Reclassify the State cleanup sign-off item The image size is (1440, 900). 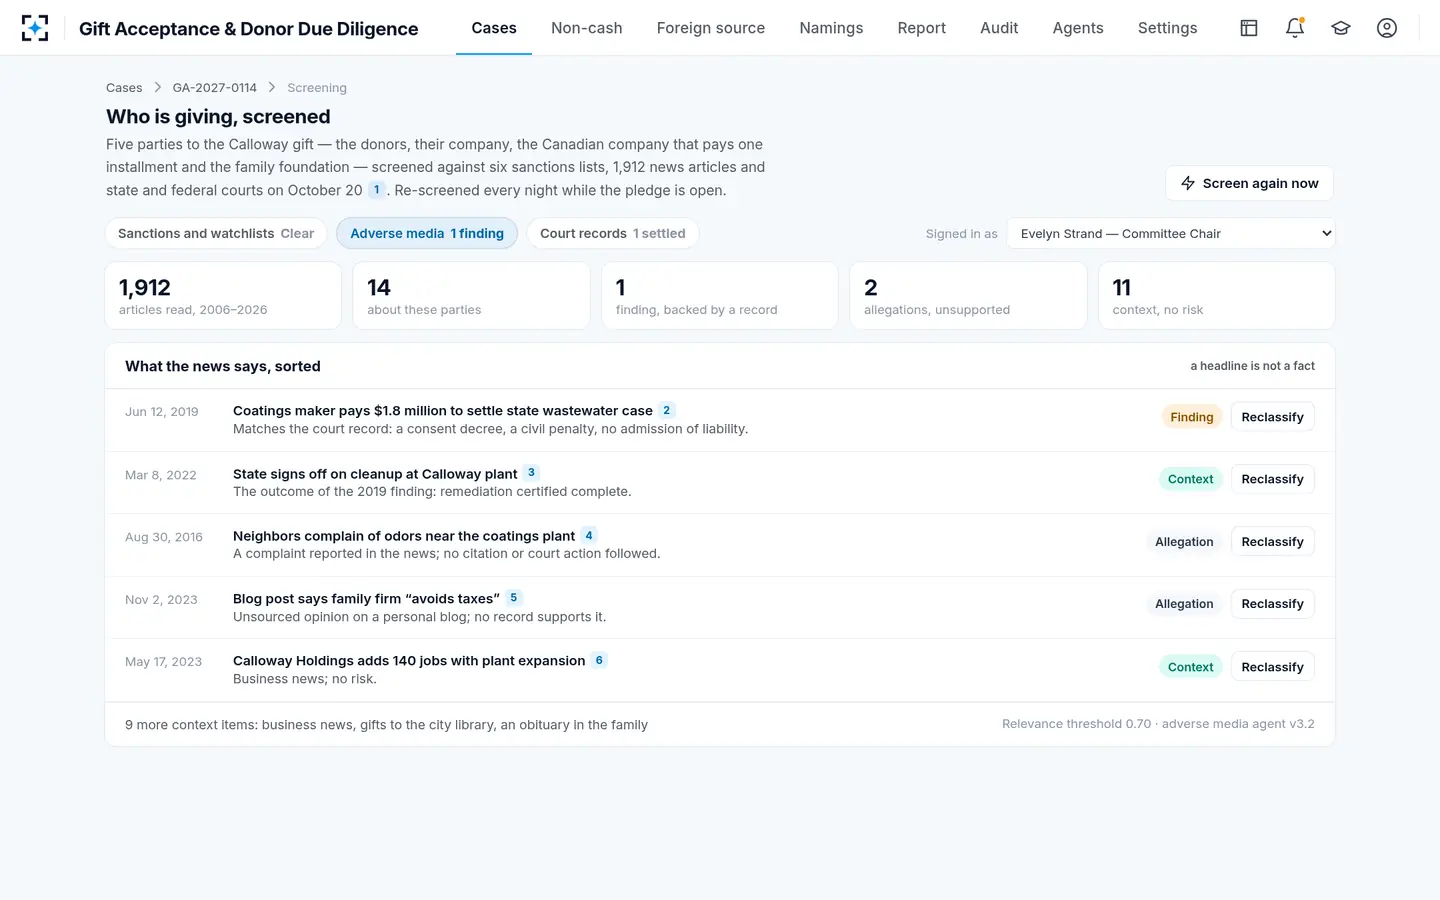click(x=1272, y=479)
